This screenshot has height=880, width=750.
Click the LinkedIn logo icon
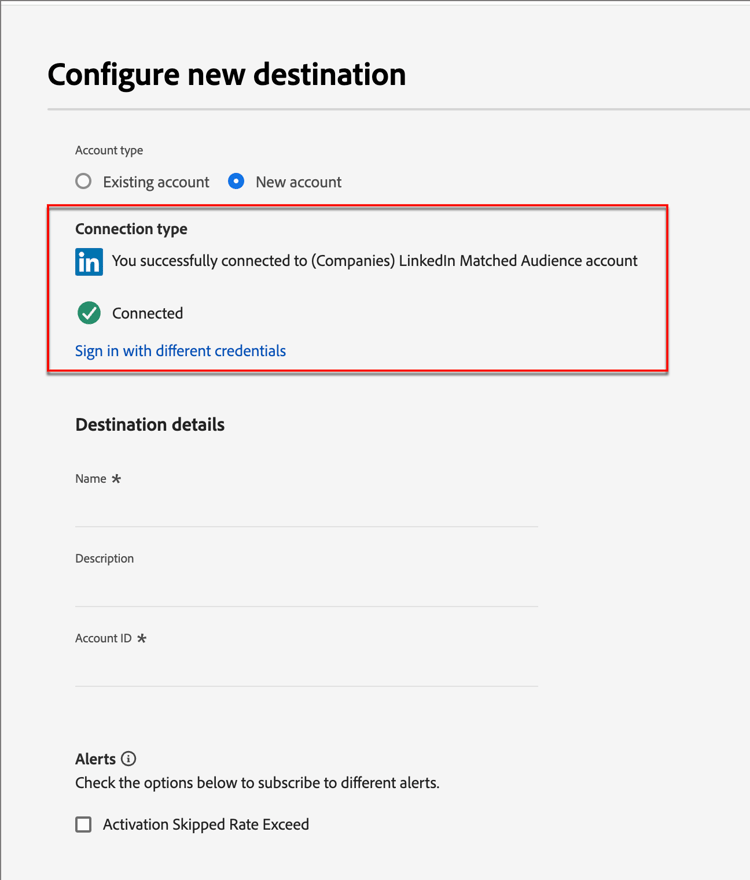[x=88, y=261]
